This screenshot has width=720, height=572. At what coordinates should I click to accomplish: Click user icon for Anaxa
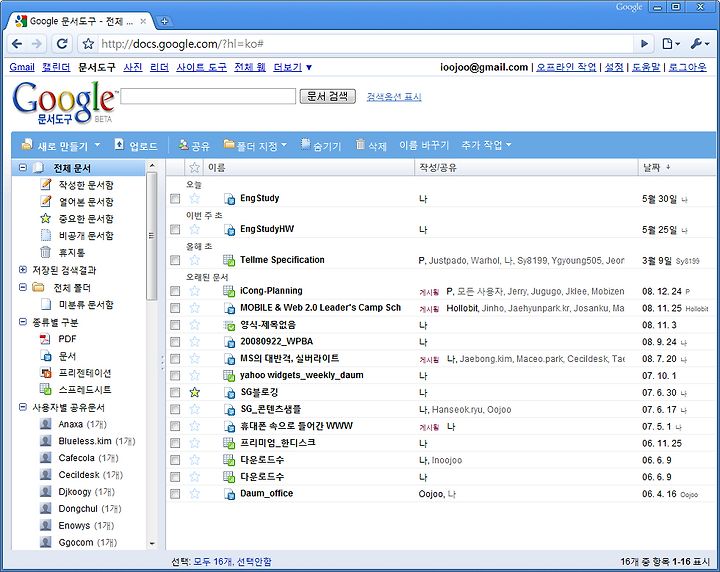tap(45, 424)
